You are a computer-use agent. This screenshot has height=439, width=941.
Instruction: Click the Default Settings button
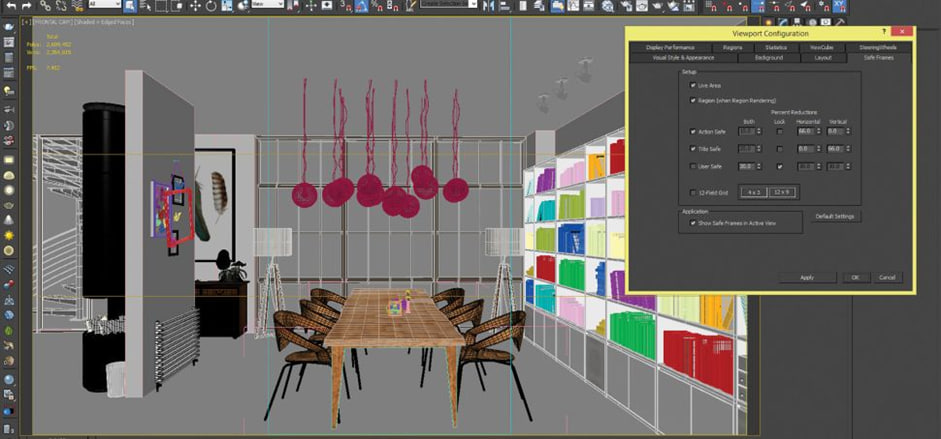coord(836,217)
